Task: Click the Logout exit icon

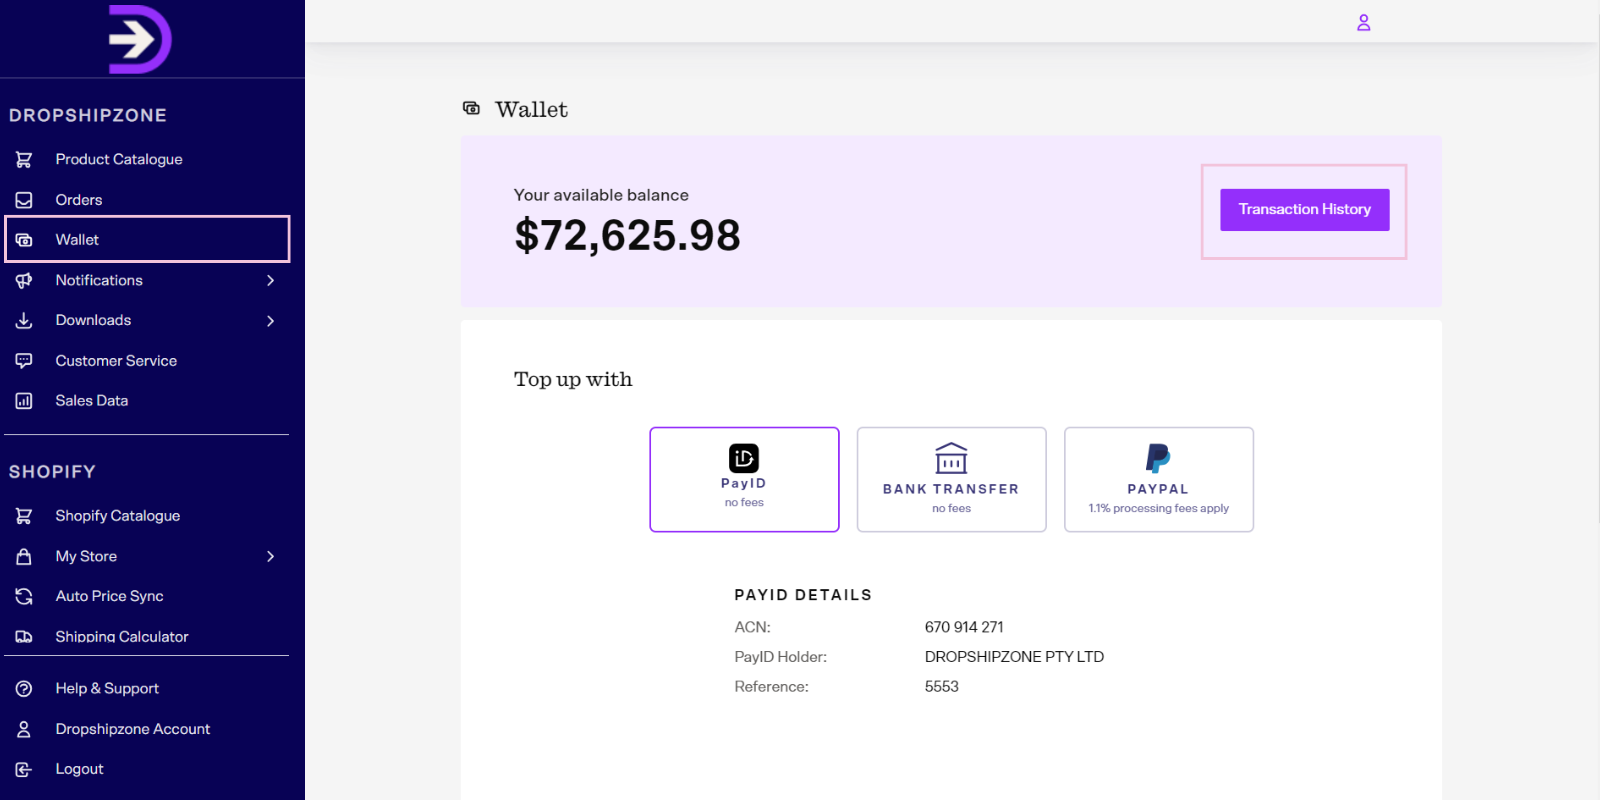Action: [x=24, y=769]
